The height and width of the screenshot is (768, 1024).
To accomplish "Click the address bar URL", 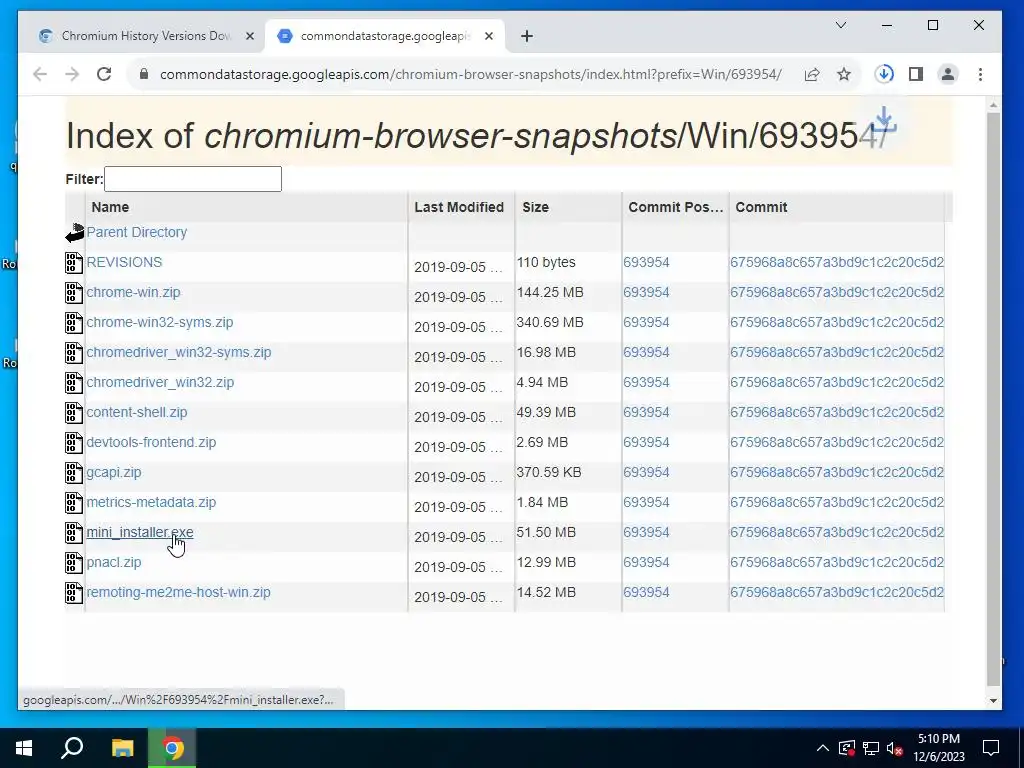I will pyautogui.click(x=470, y=74).
